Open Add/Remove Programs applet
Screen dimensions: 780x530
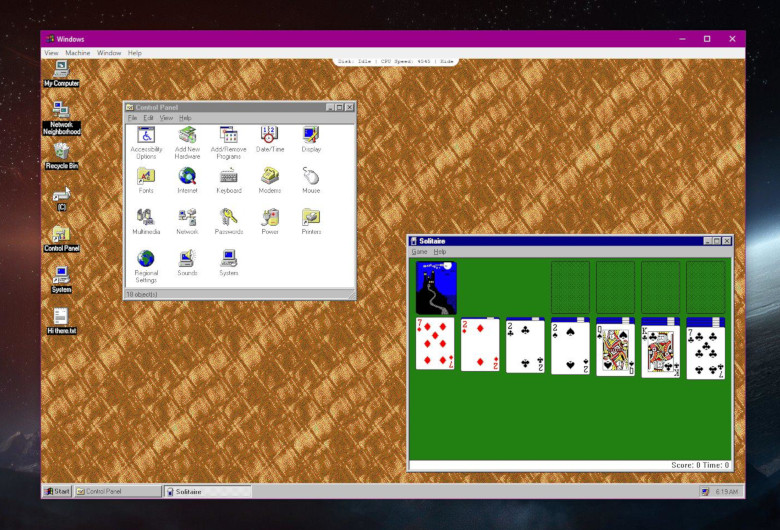click(x=228, y=143)
